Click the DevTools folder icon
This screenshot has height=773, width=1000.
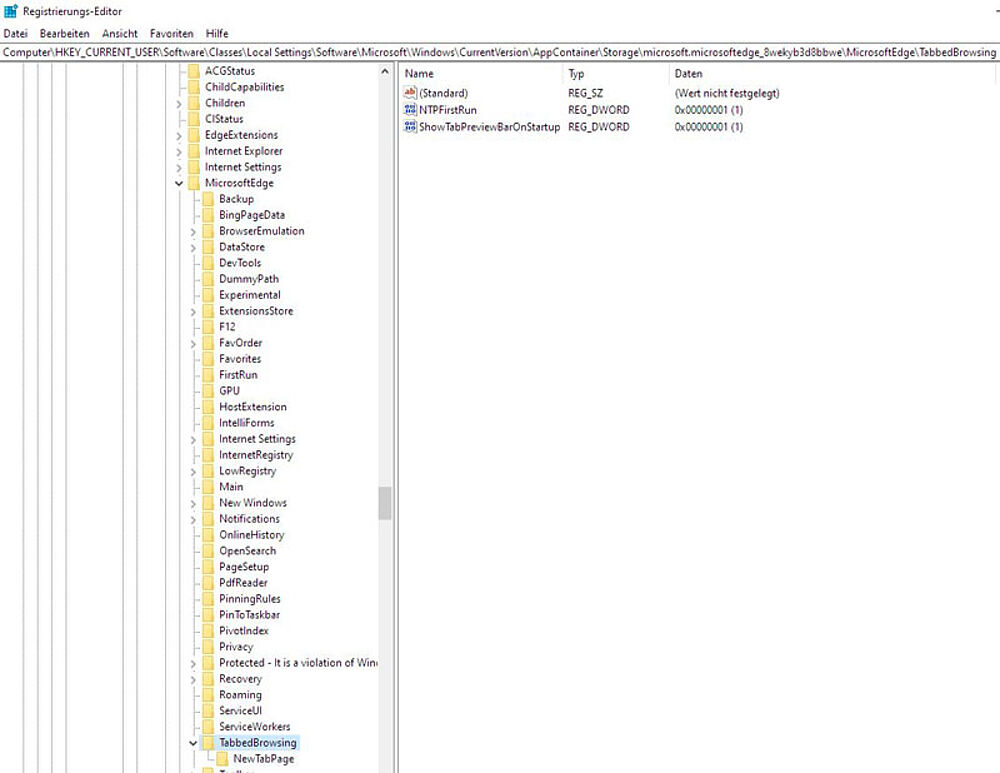pyautogui.click(x=208, y=263)
